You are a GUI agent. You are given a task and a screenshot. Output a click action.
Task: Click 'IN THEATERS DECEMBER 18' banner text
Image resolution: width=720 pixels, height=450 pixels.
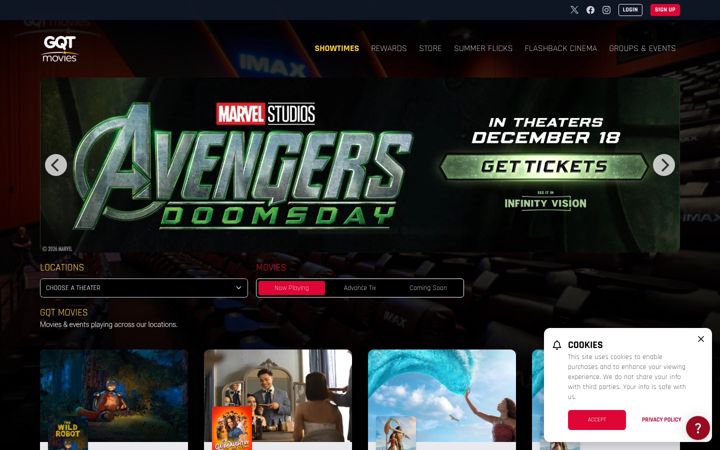click(x=546, y=130)
